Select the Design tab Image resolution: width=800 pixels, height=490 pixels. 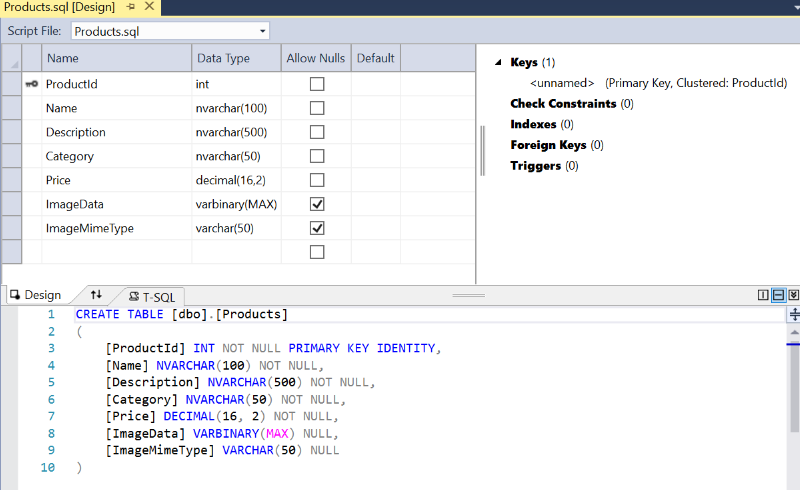36,295
